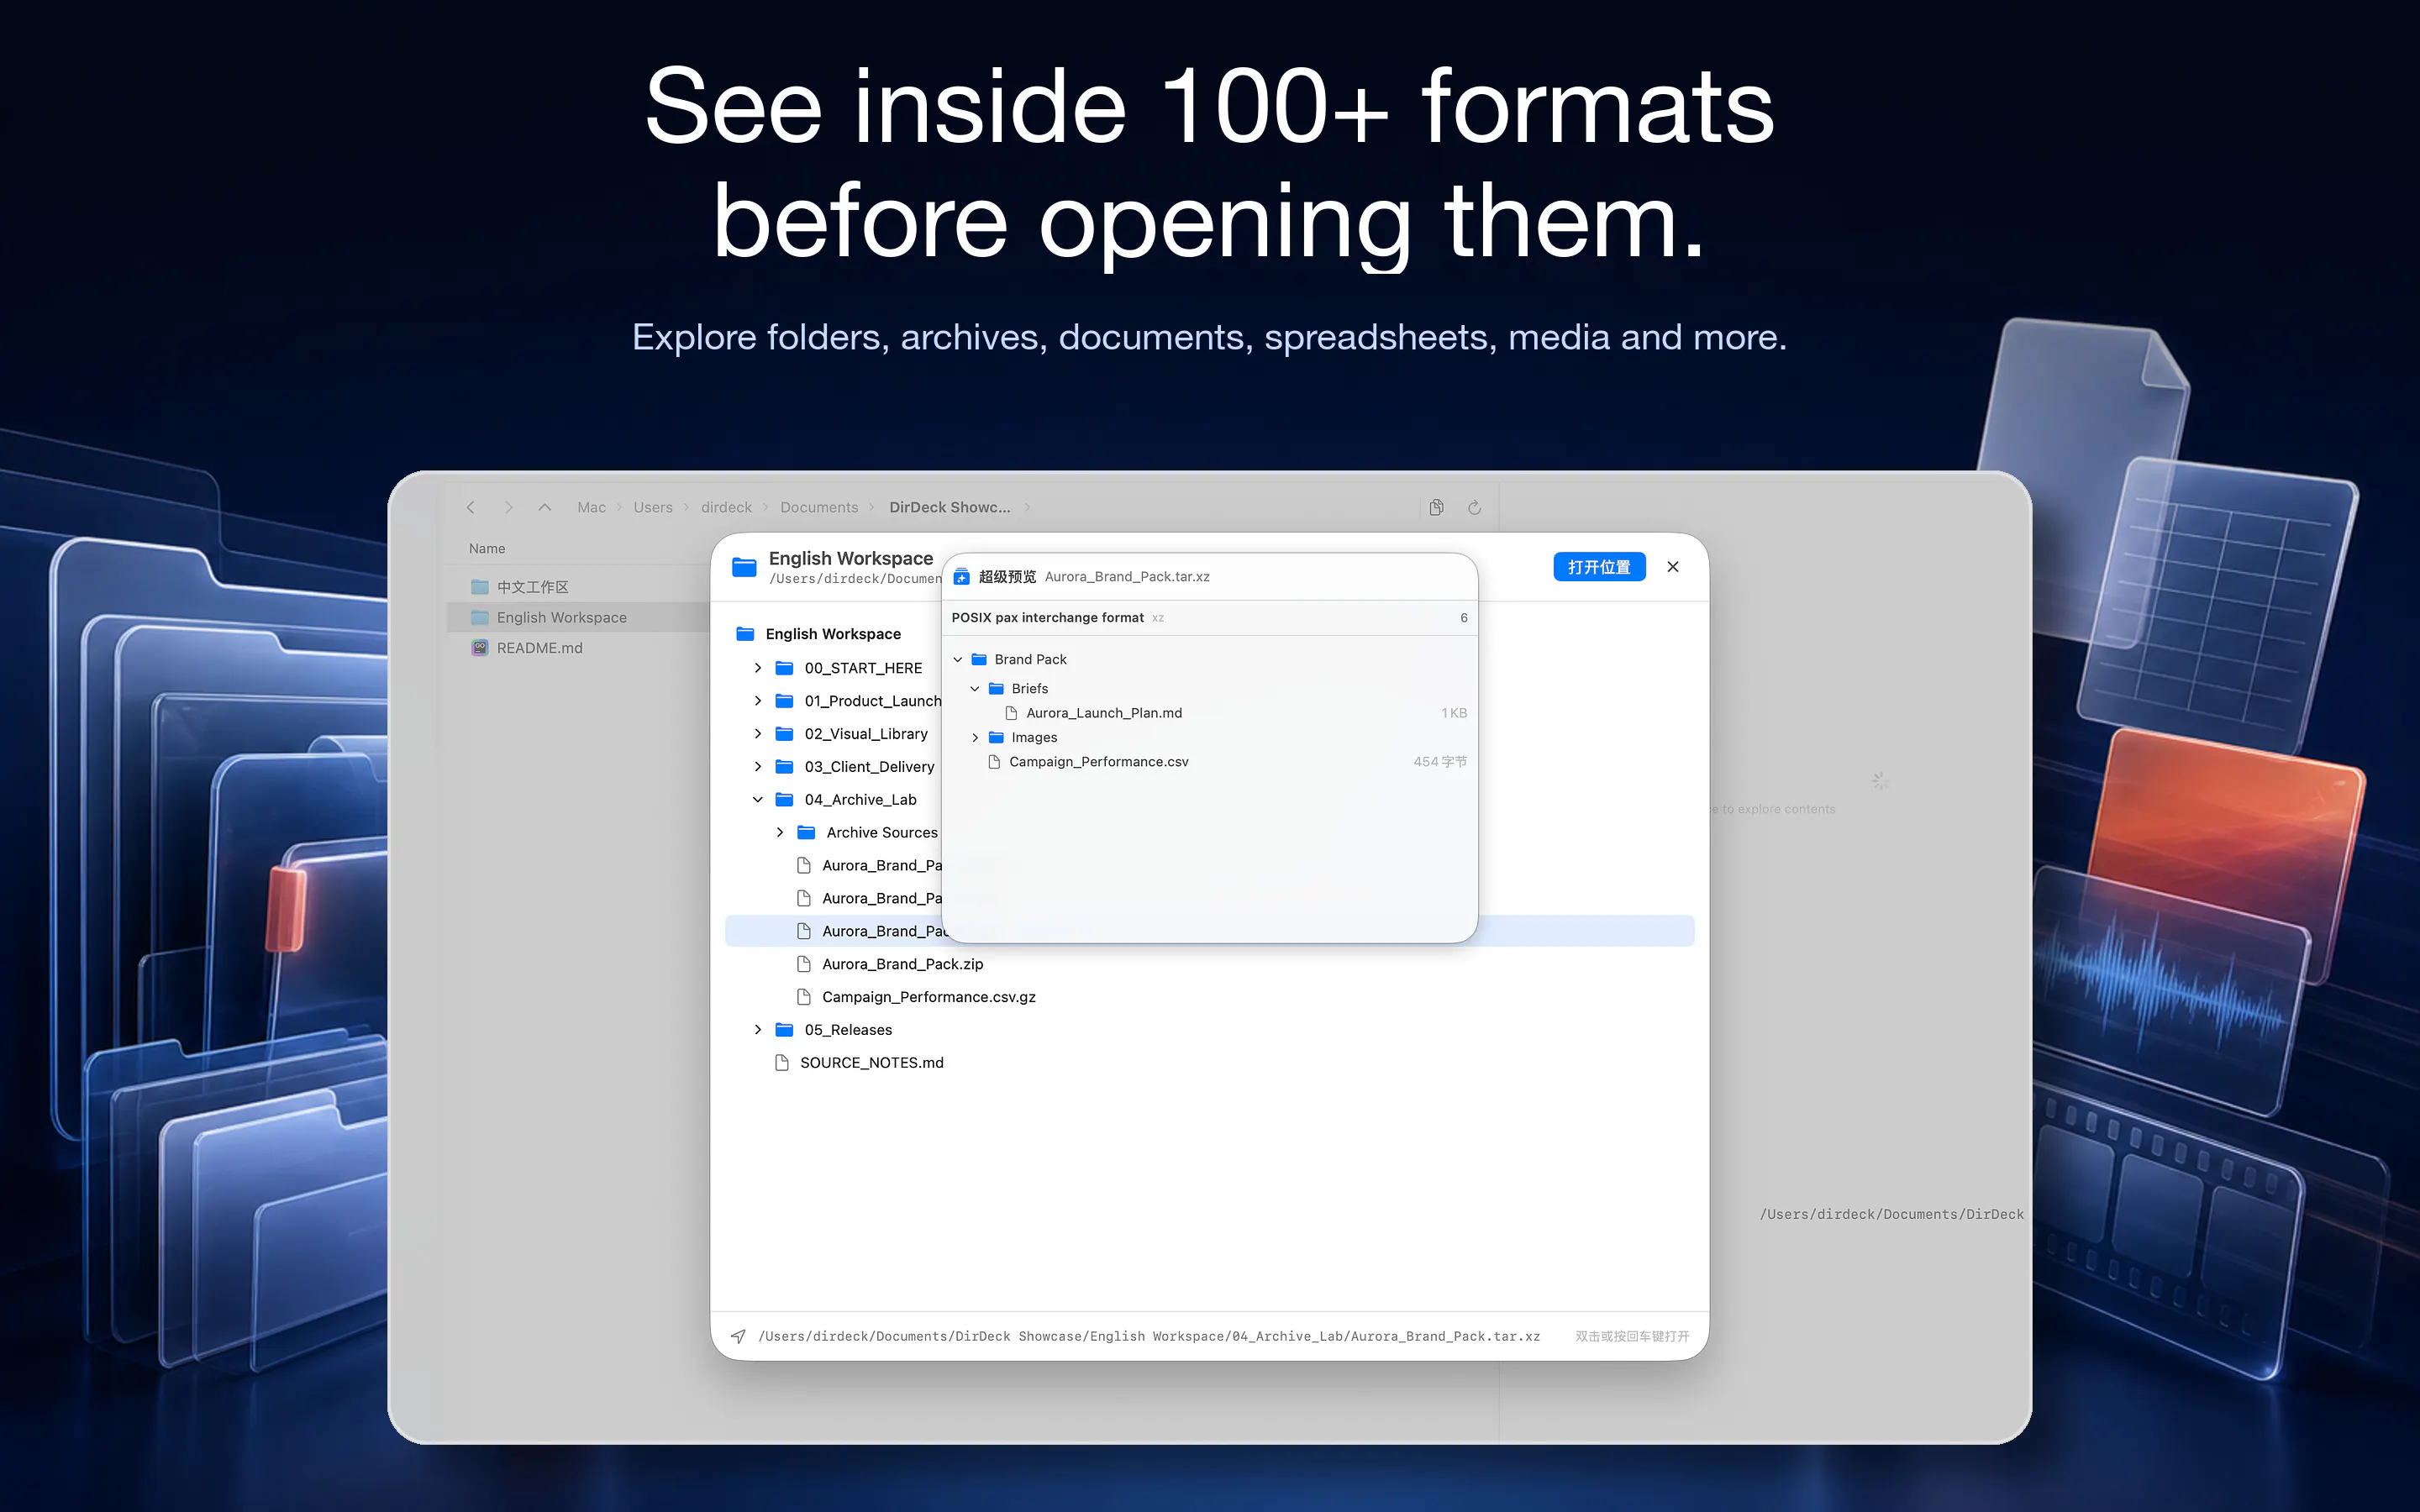Click the English Workspace root tree row
Viewport: 2420px width, 1512px height.
[833, 634]
